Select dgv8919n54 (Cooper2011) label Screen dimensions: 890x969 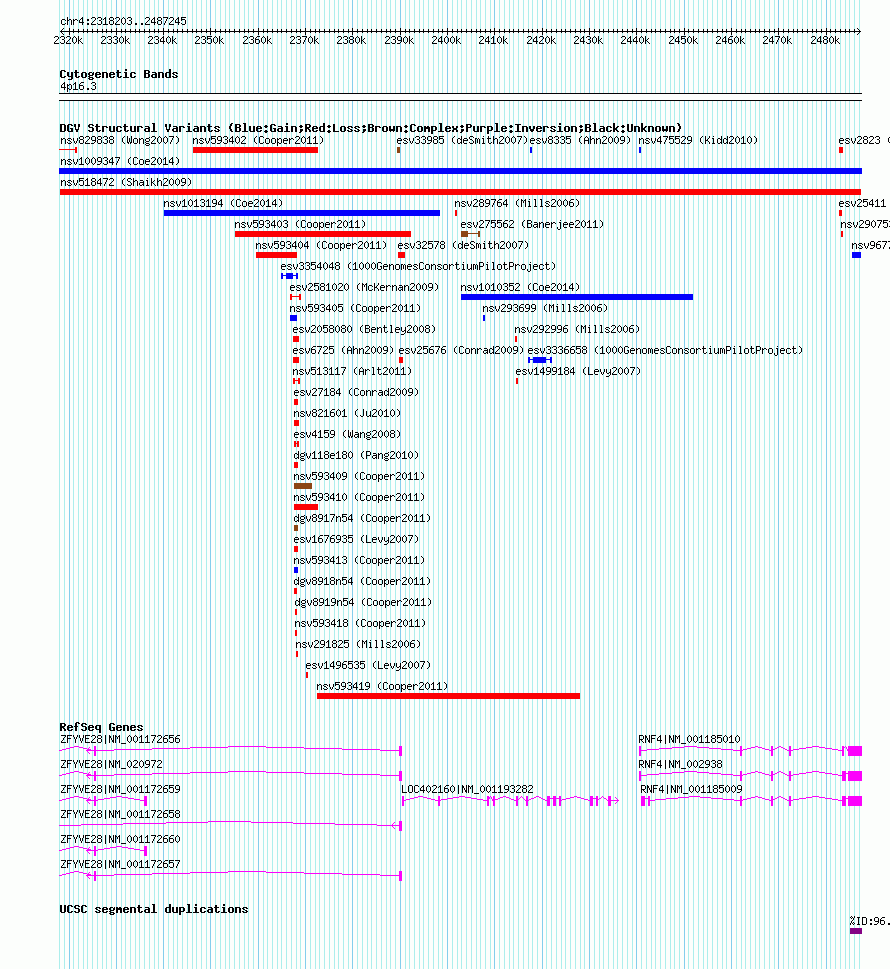coord(363,603)
